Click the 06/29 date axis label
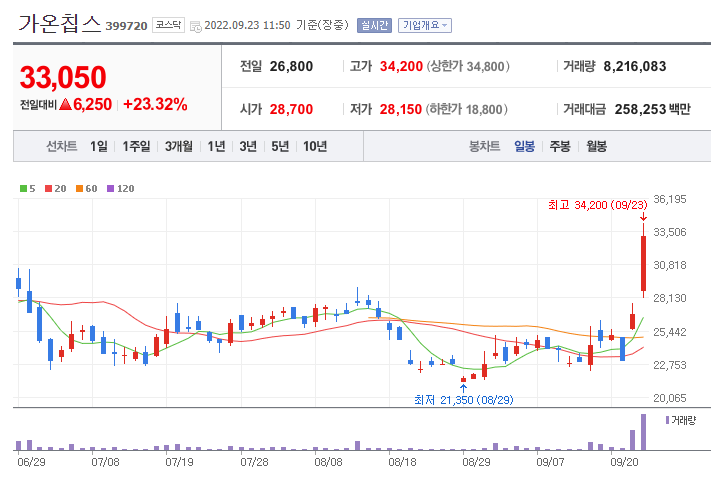The height and width of the screenshot is (478, 711). 31,462
